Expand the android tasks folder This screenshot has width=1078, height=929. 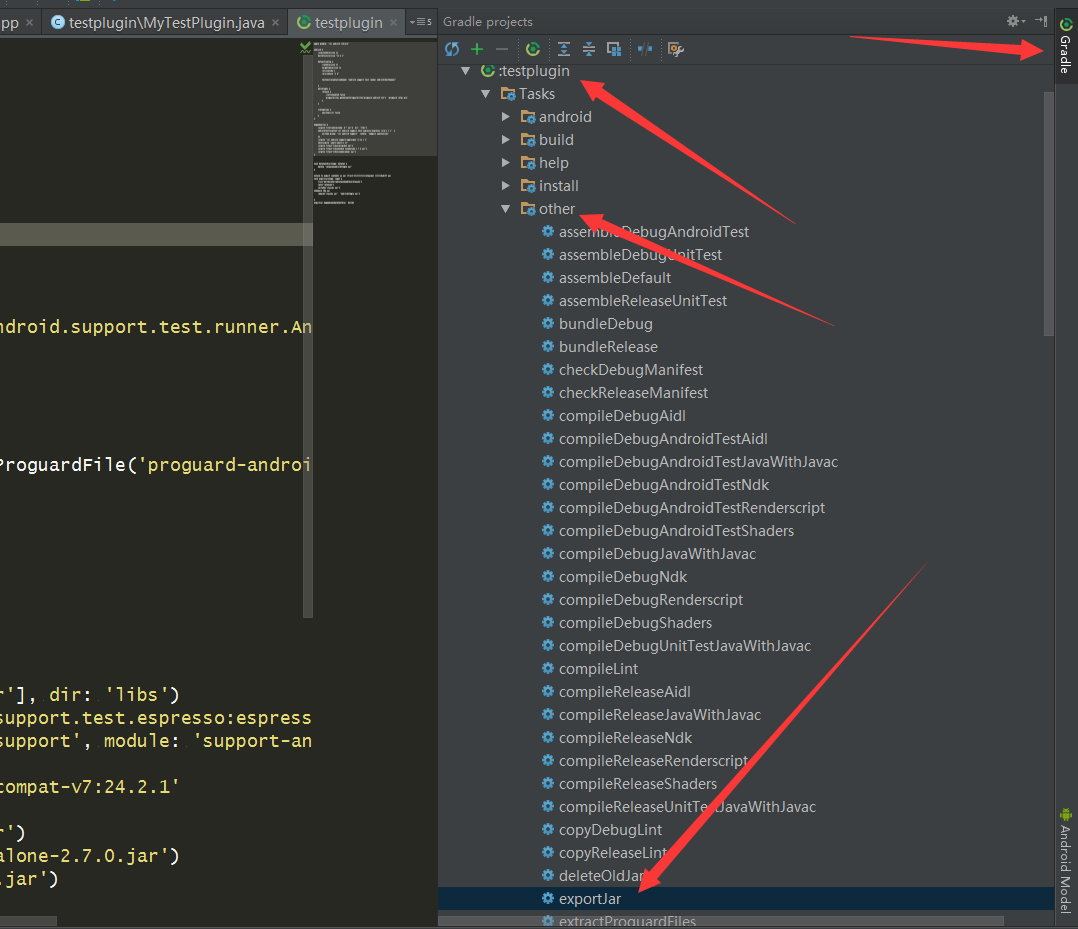tap(506, 117)
